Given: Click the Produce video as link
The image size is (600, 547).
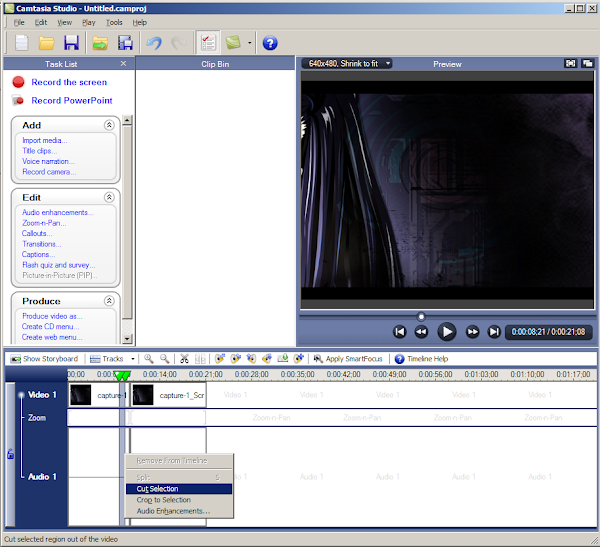Looking at the screenshot, I should pyautogui.click(x=50, y=316).
